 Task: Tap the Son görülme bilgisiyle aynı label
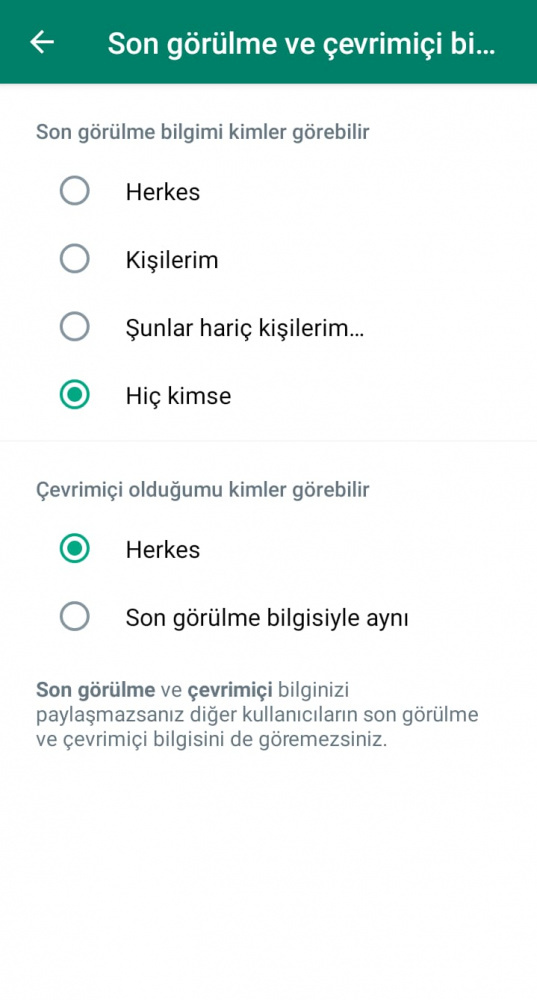pyautogui.click(x=267, y=618)
